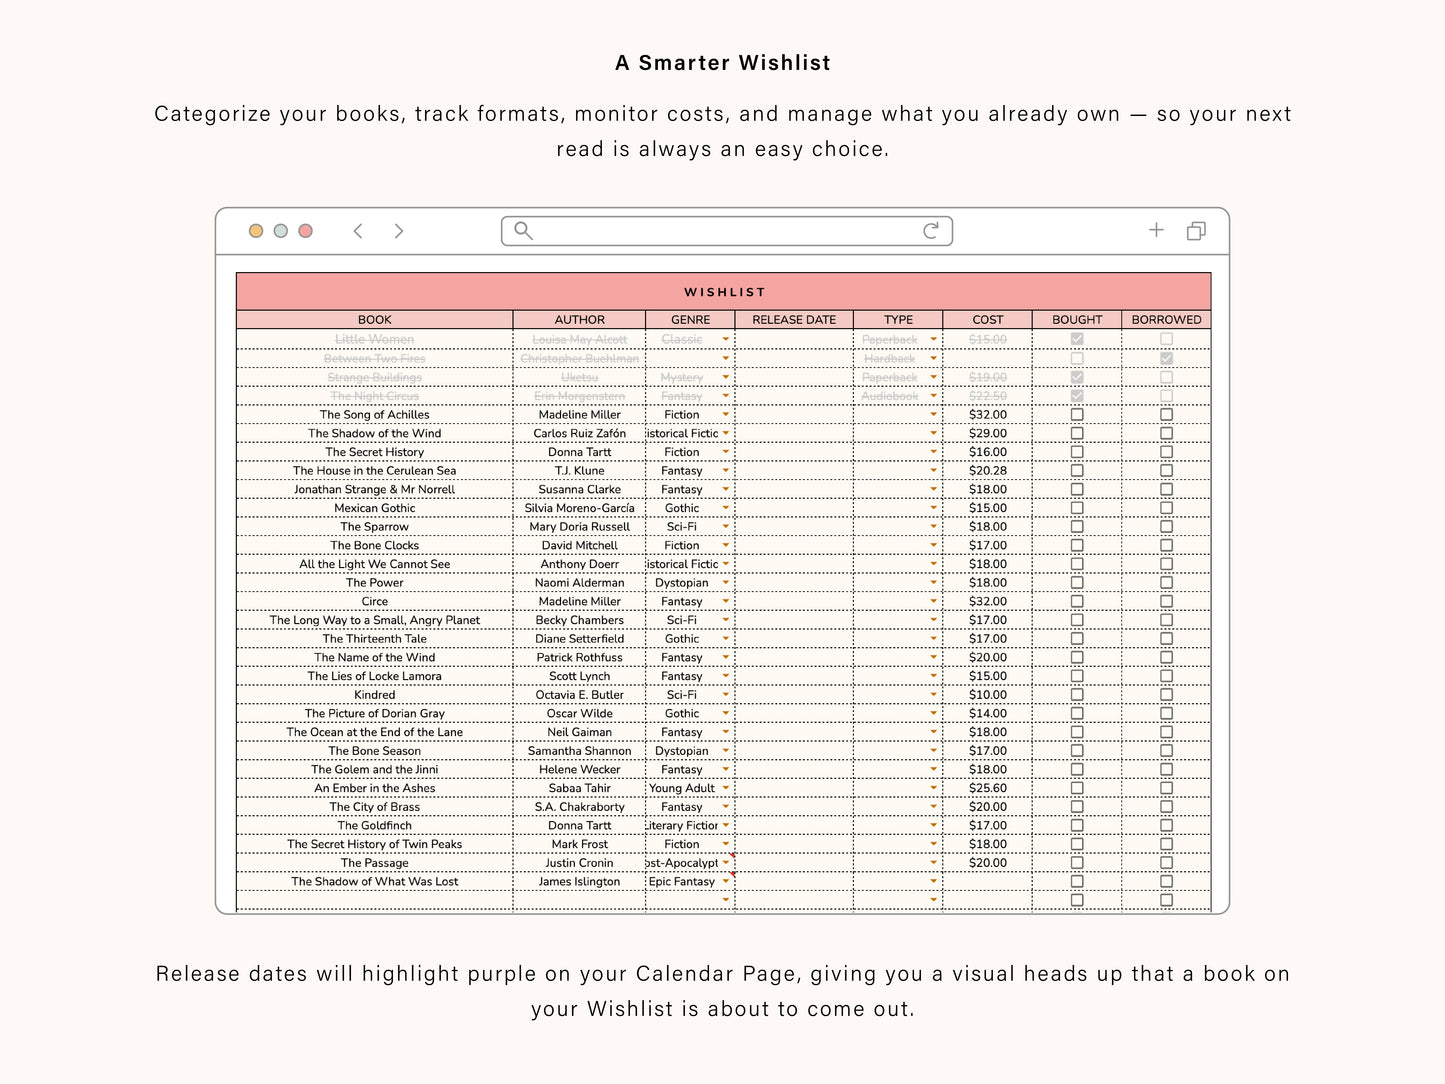Open the Genre dropdown for The Secret History

pos(723,452)
